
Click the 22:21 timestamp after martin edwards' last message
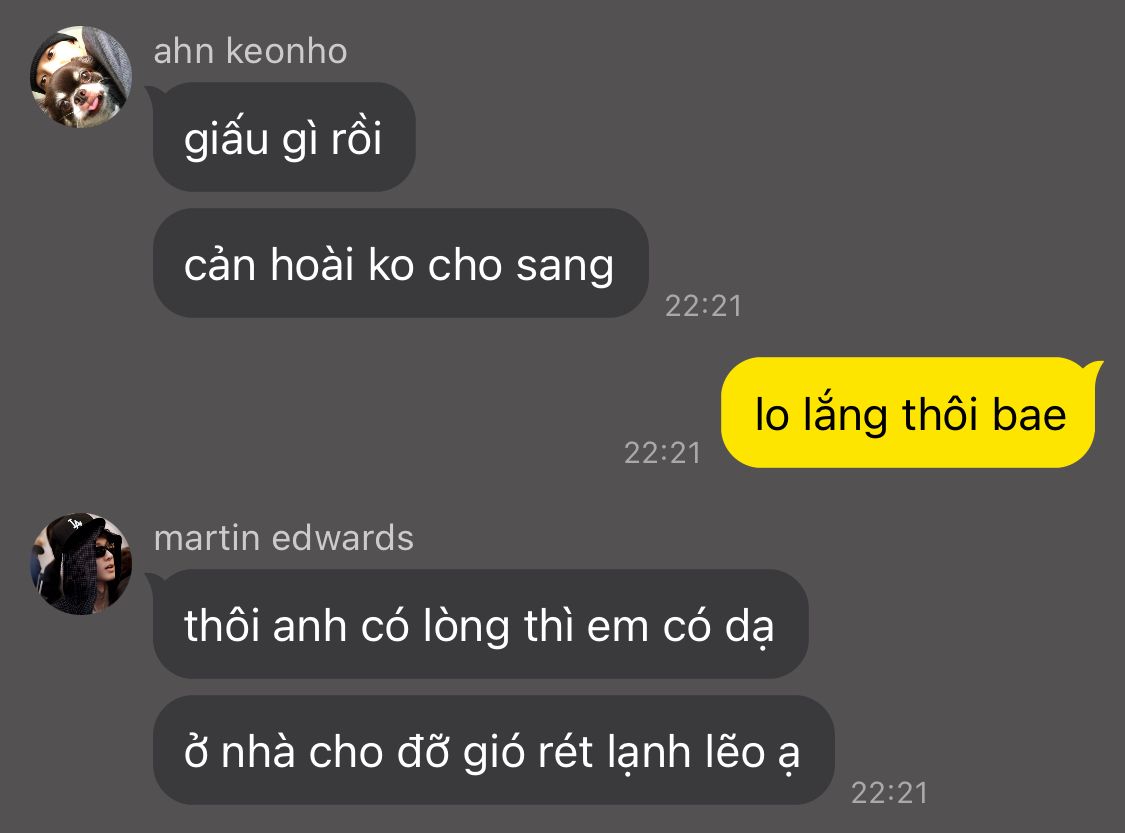[x=889, y=793]
